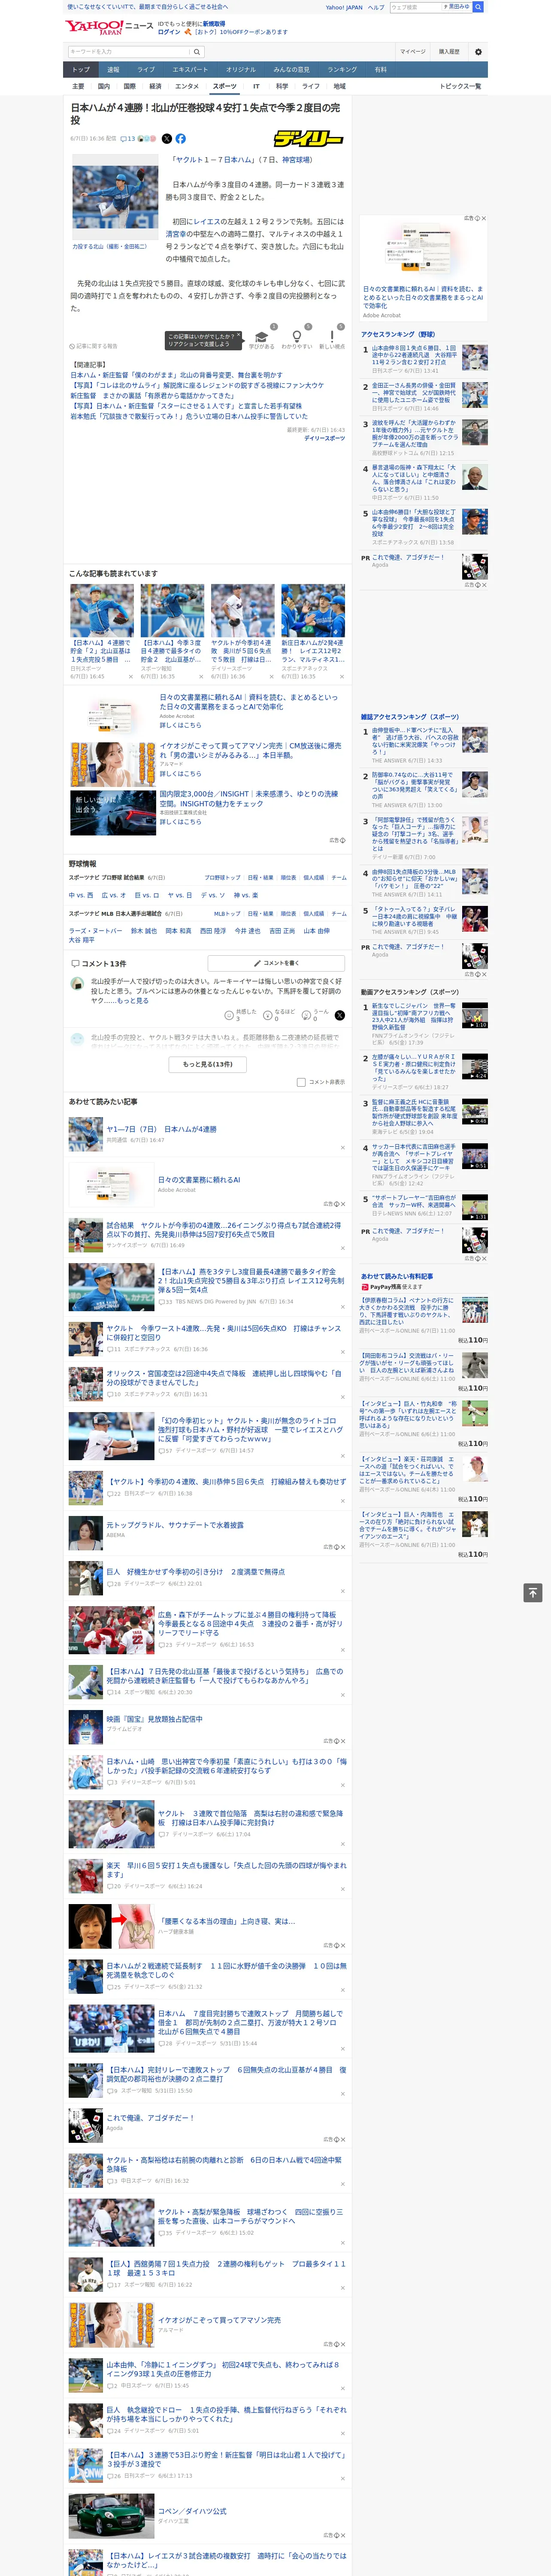
Task: Open みんなの意見 navigation tab
Action: point(292,70)
